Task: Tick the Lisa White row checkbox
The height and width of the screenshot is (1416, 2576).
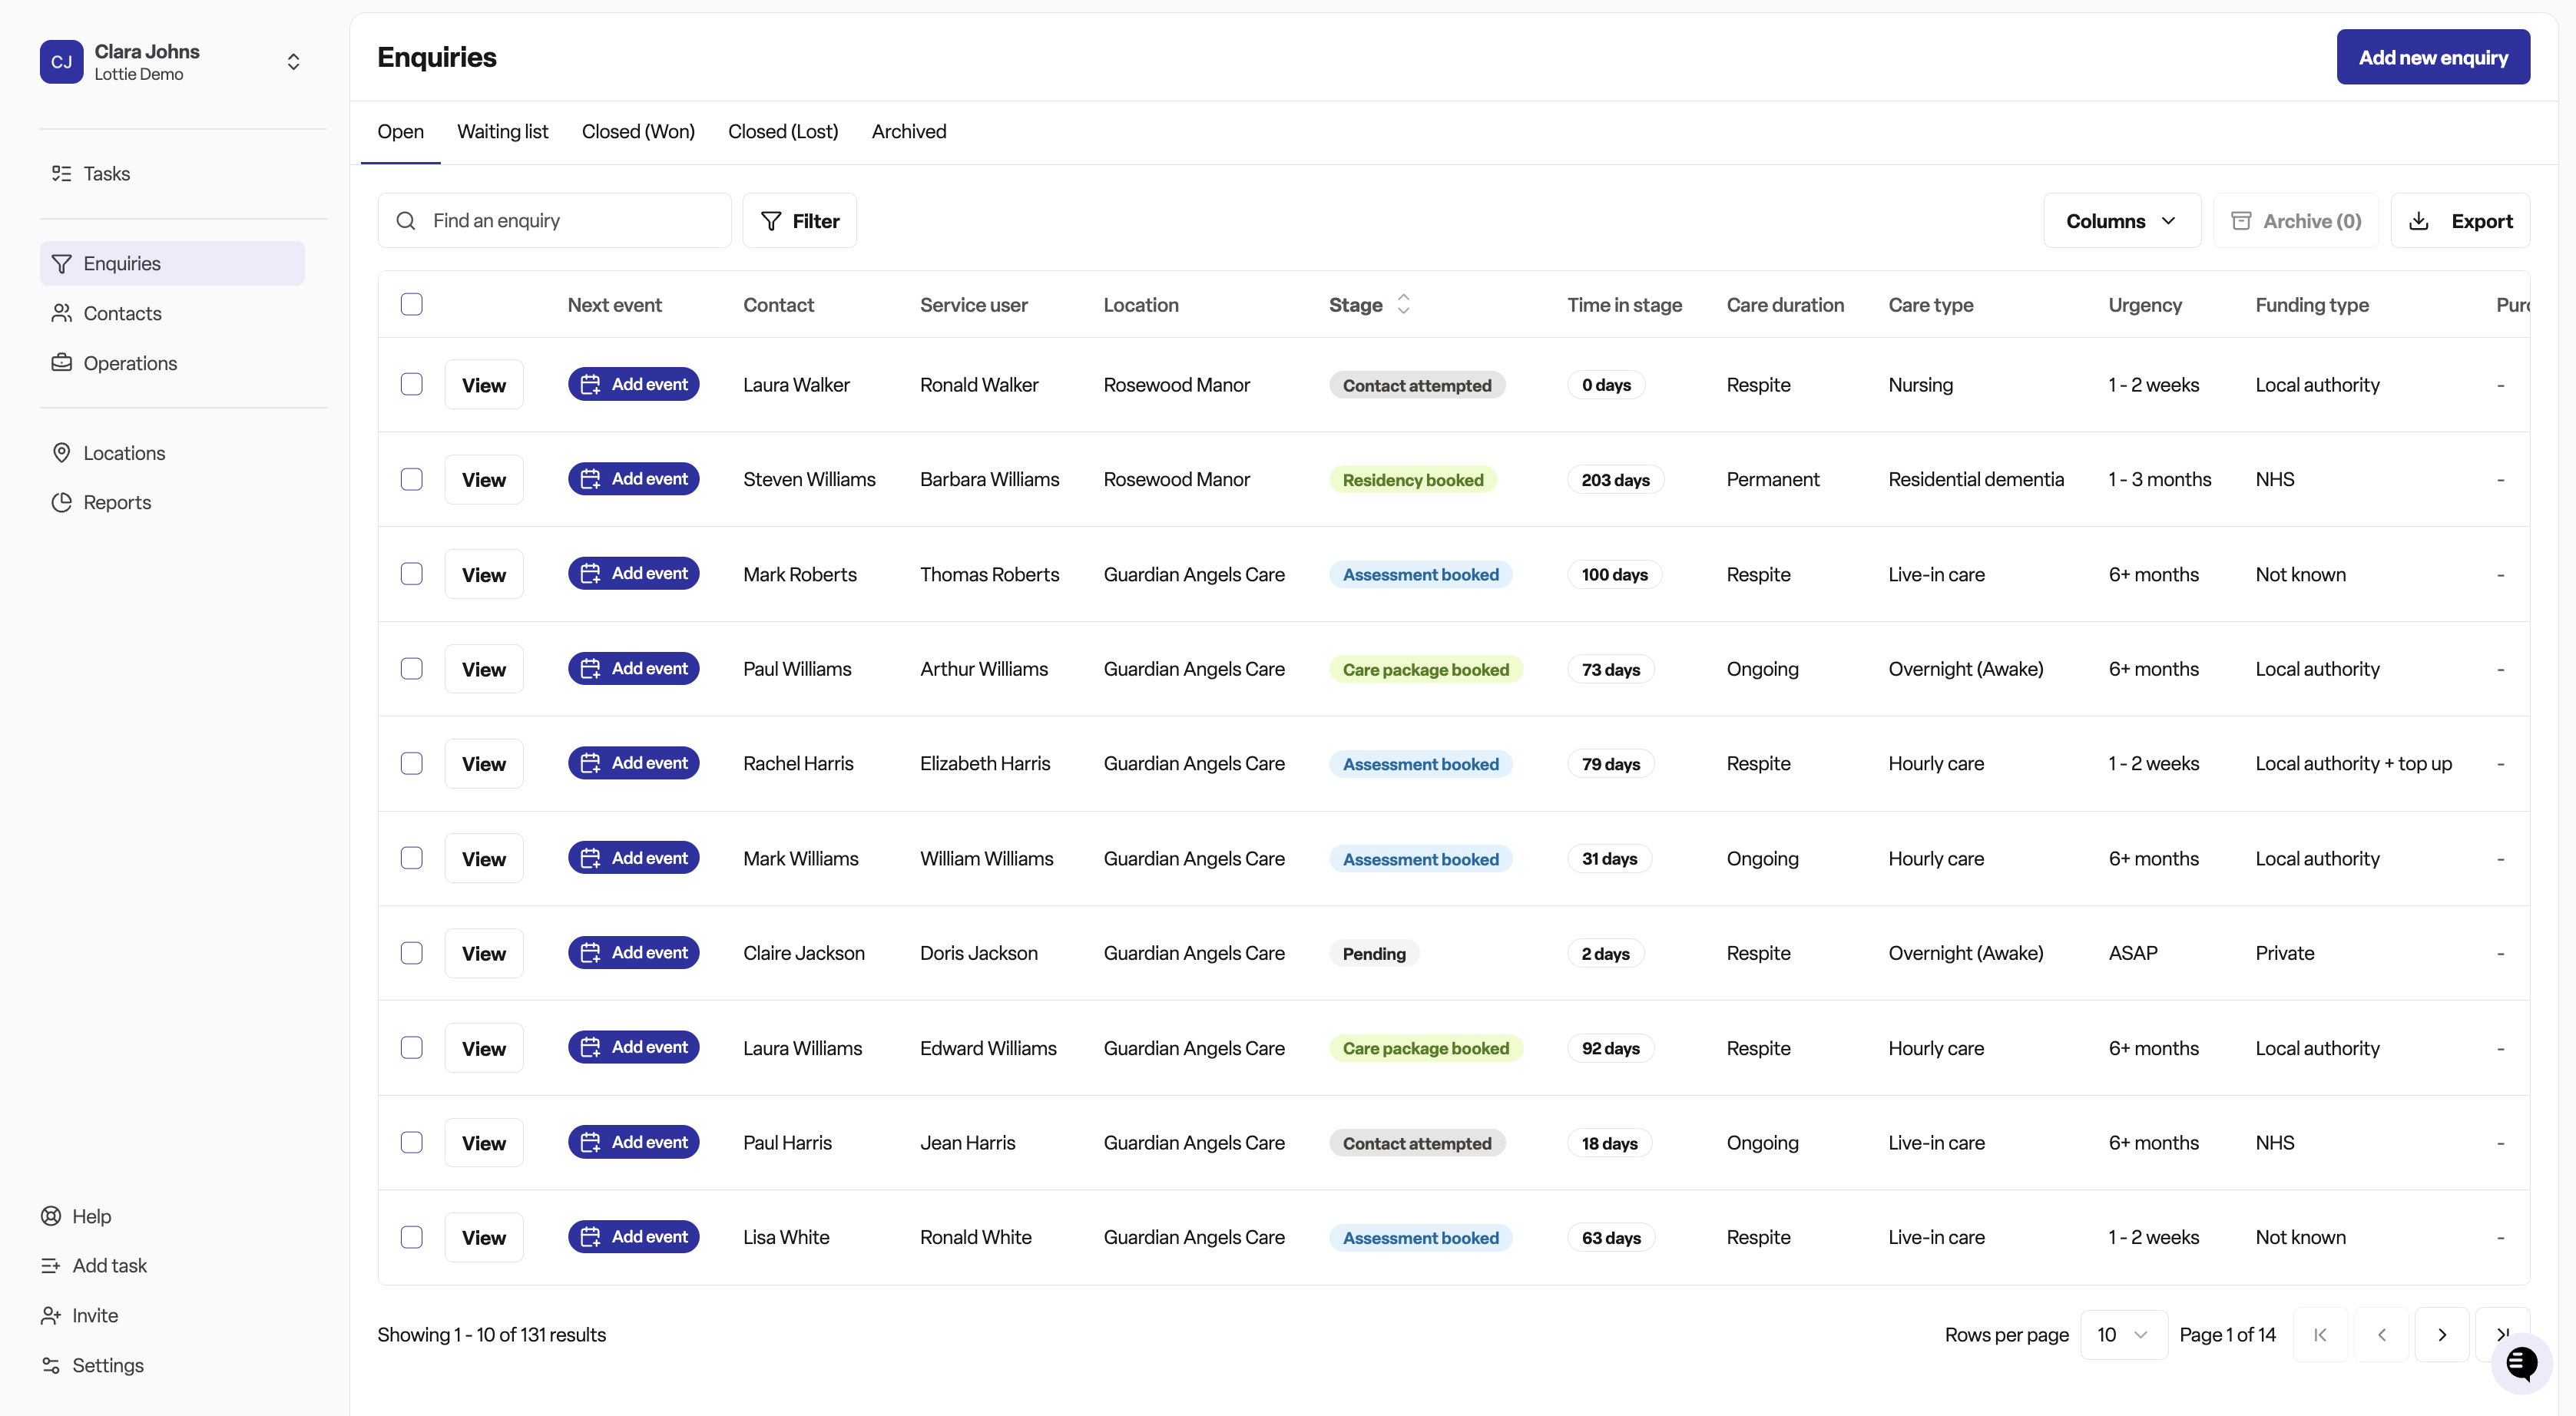Action: pos(412,1237)
